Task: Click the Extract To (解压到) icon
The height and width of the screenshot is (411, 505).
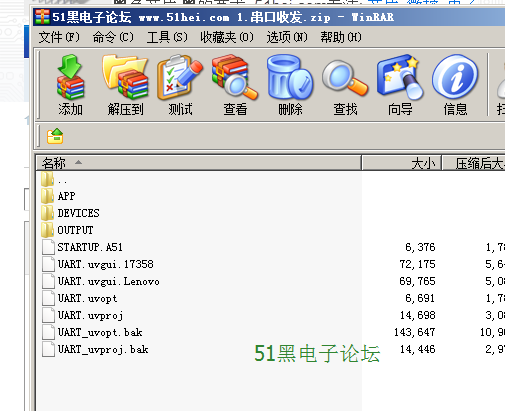Action: point(125,77)
